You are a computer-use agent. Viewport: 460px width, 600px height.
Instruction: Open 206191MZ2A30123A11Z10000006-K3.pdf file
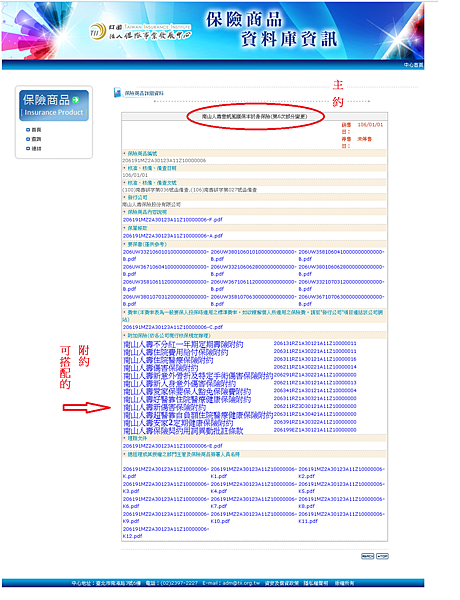(166, 488)
